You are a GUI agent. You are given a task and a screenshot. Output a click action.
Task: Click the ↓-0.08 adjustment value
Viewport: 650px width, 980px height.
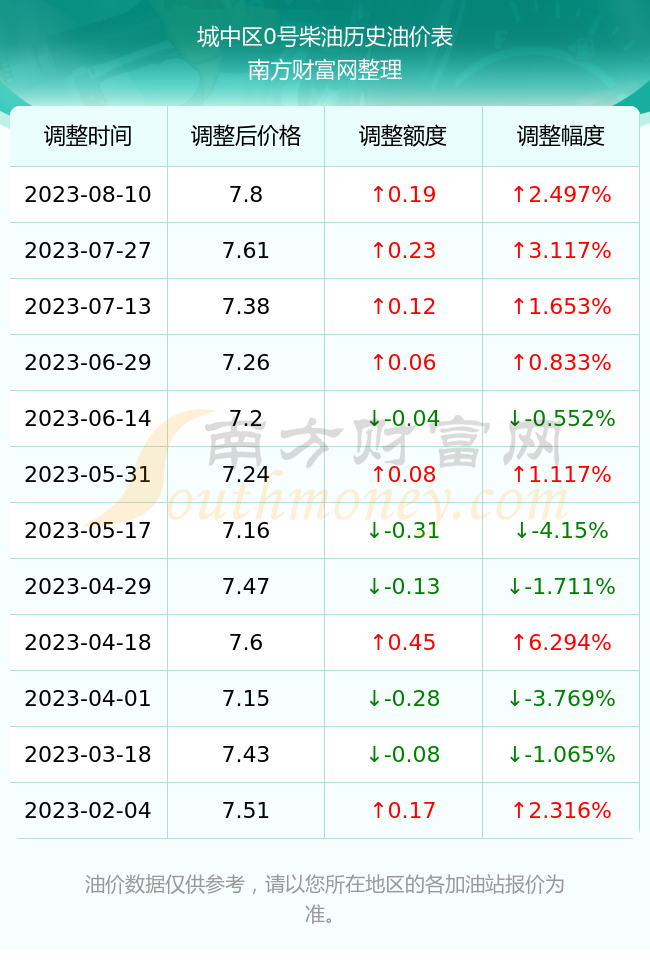click(403, 754)
